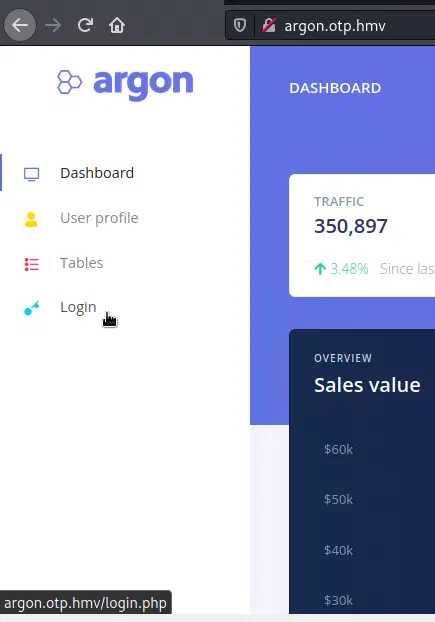
Task: Click the Sales value overview chart card
Action: (362, 472)
